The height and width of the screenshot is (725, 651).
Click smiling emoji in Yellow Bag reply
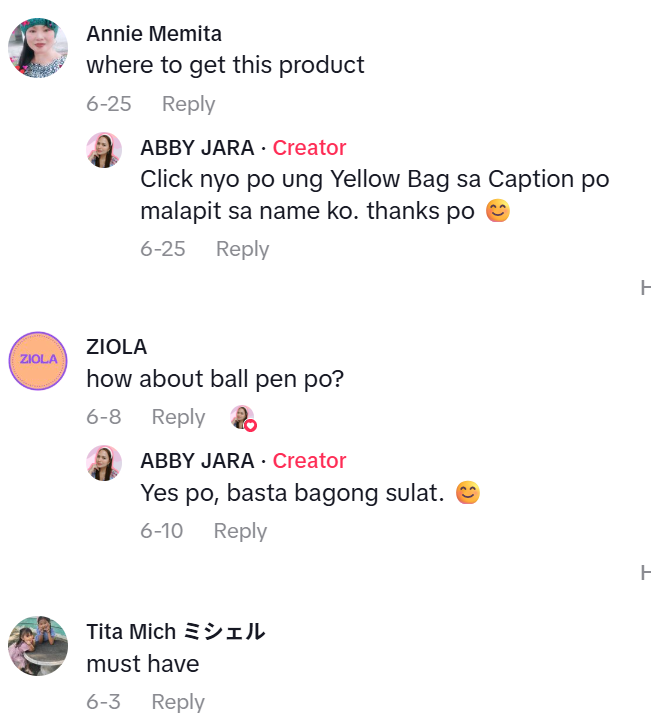pyautogui.click(x=497, y=212)
